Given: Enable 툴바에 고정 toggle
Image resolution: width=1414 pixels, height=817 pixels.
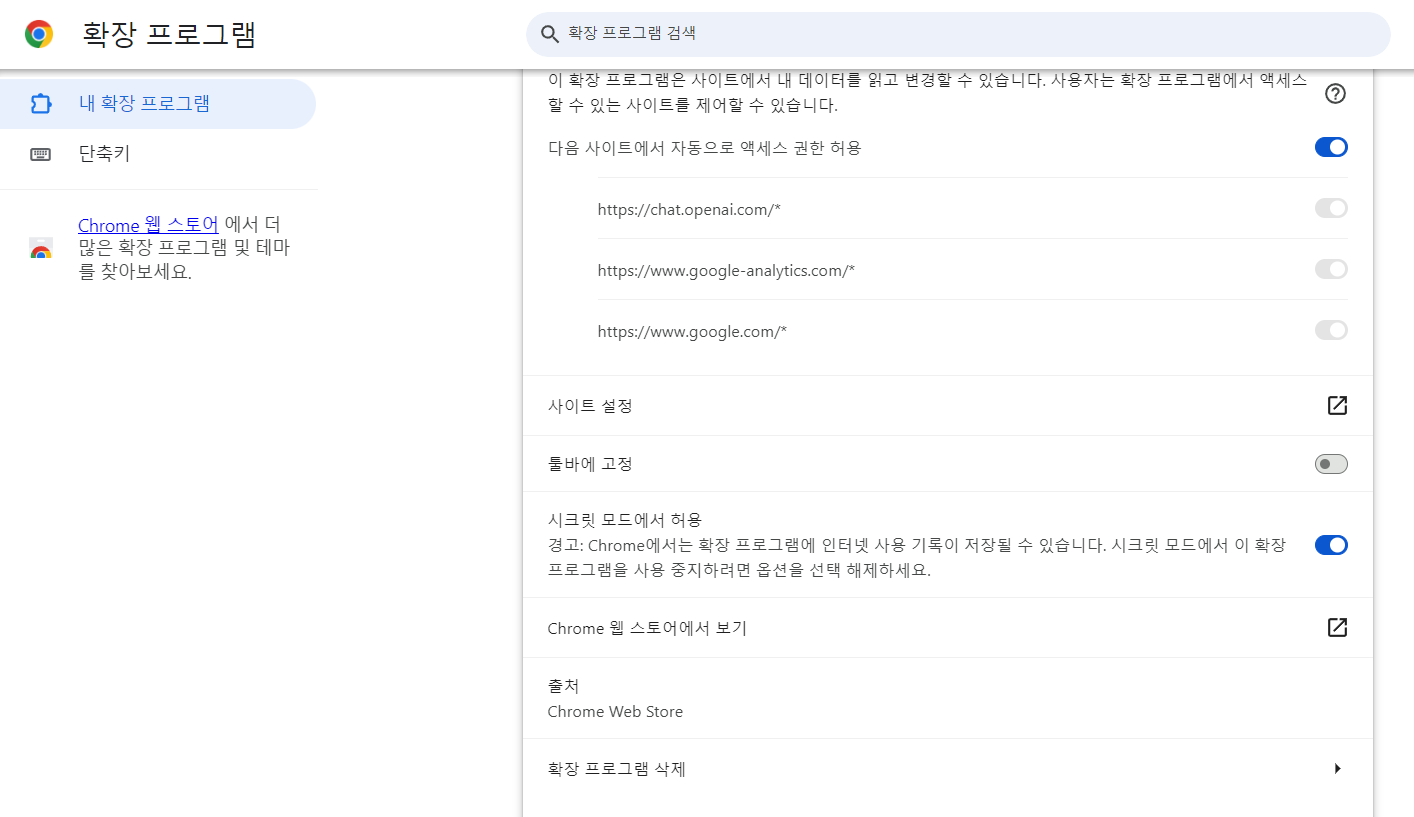Looking at the screenshot, I should (x=1331, y=464).
